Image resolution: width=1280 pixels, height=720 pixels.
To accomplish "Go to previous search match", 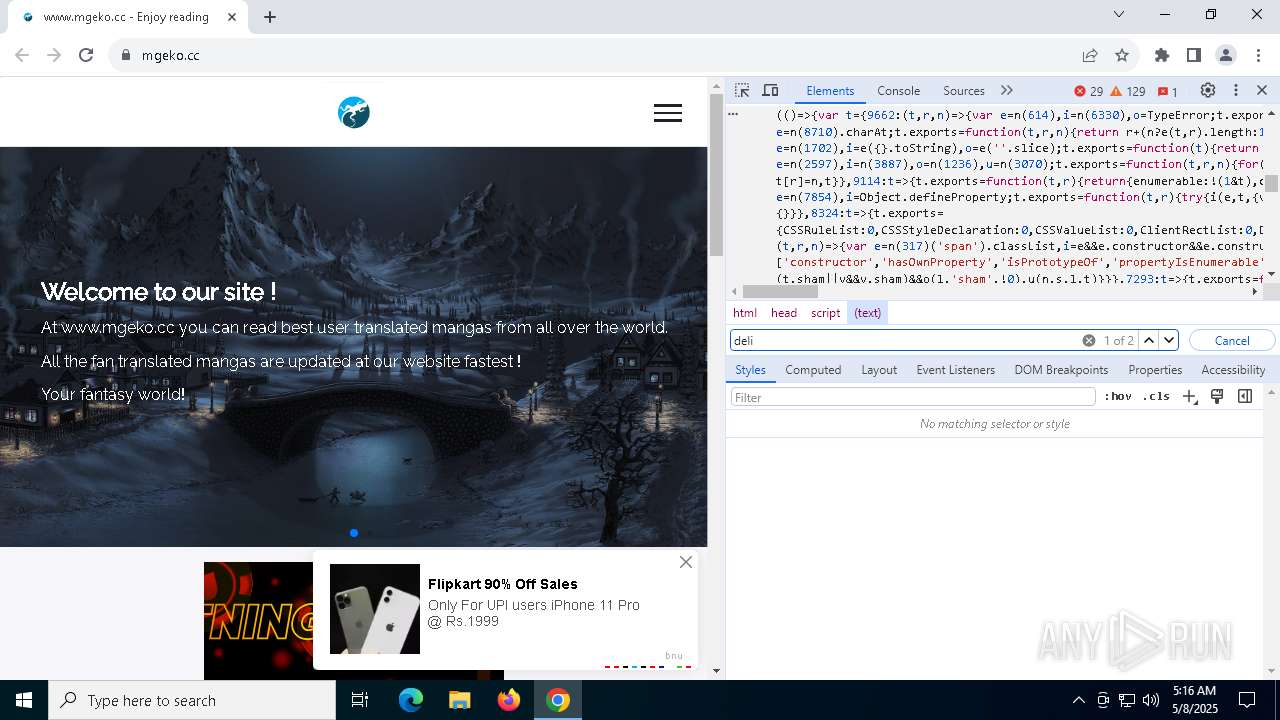I will (x=1149, y=340).
